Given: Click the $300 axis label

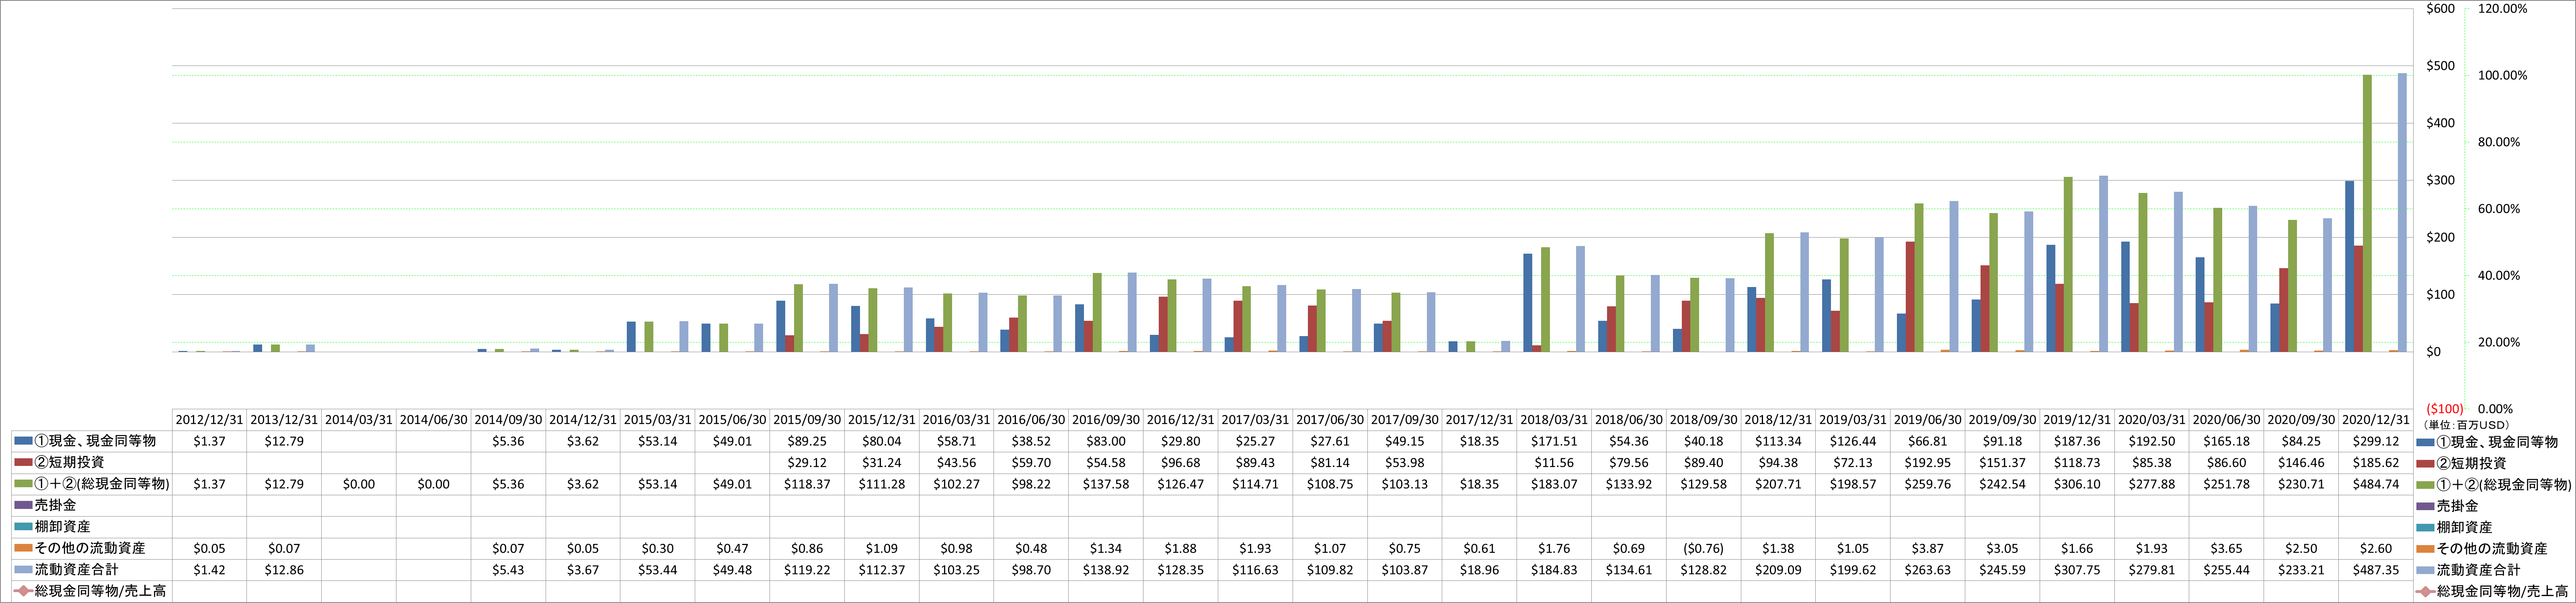Looking at the screenshot, I should (2440, 181).
